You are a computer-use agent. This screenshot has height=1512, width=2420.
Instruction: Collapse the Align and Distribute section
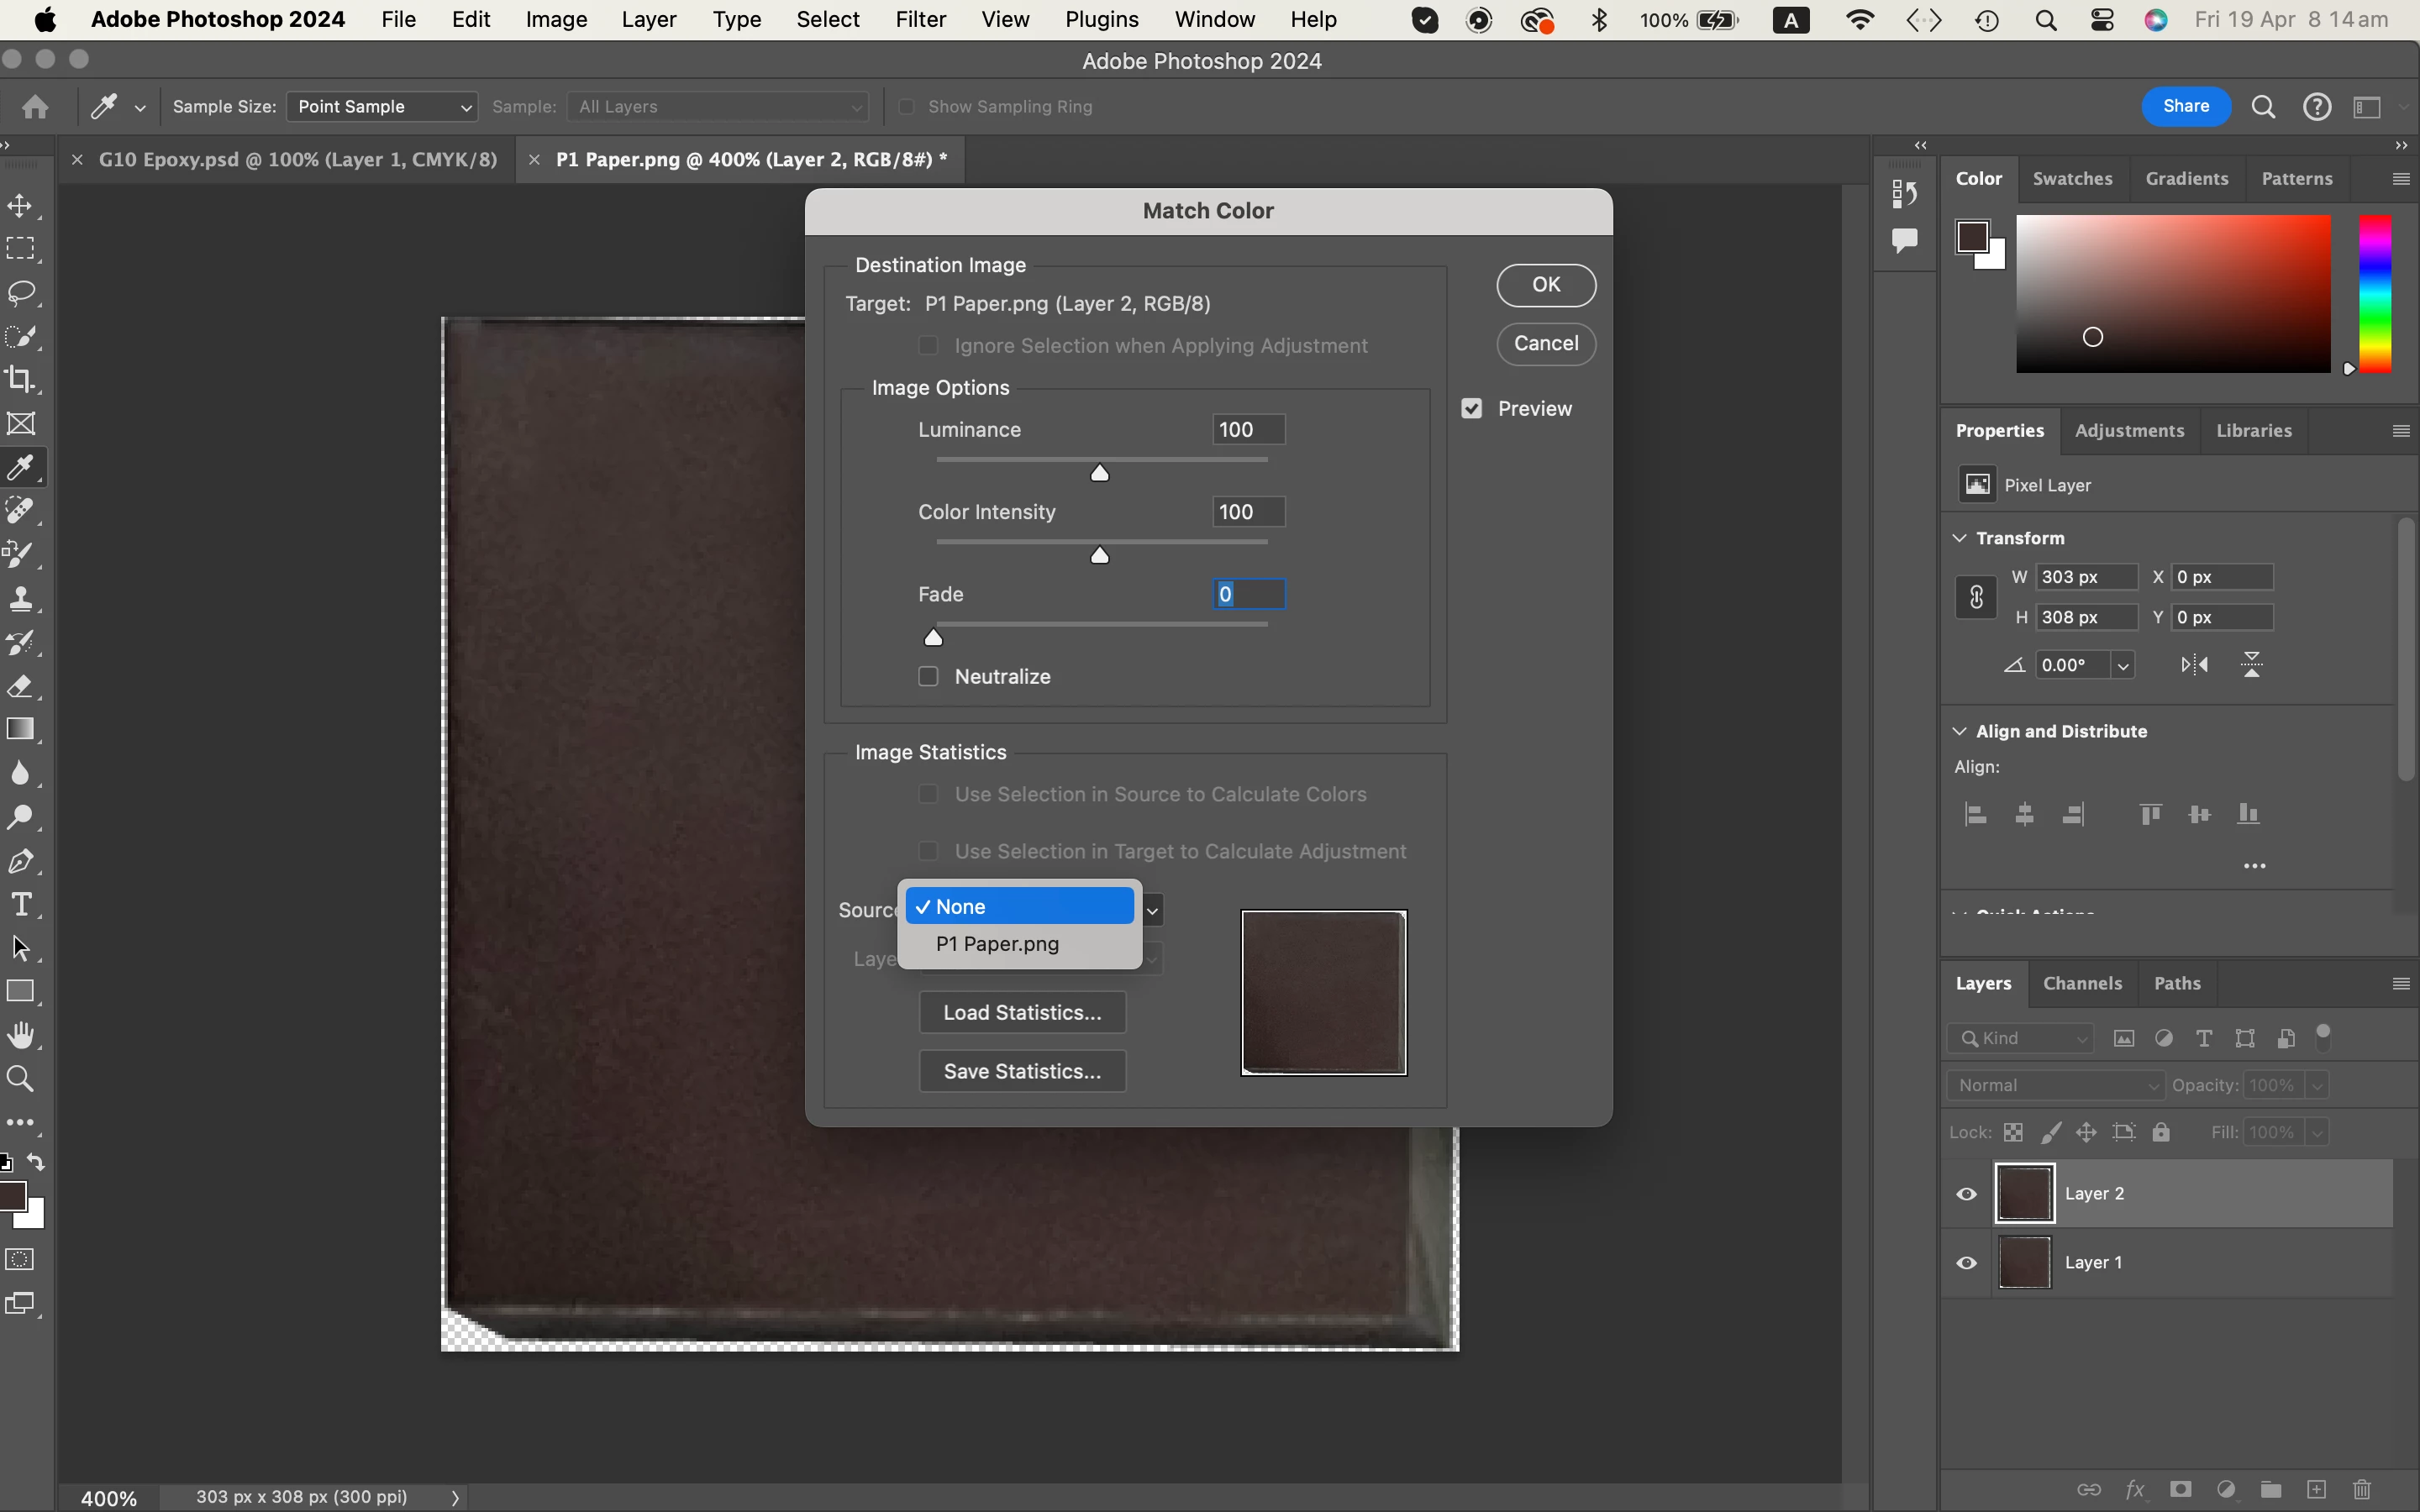pyautogui.click(x=1960, y=731)
